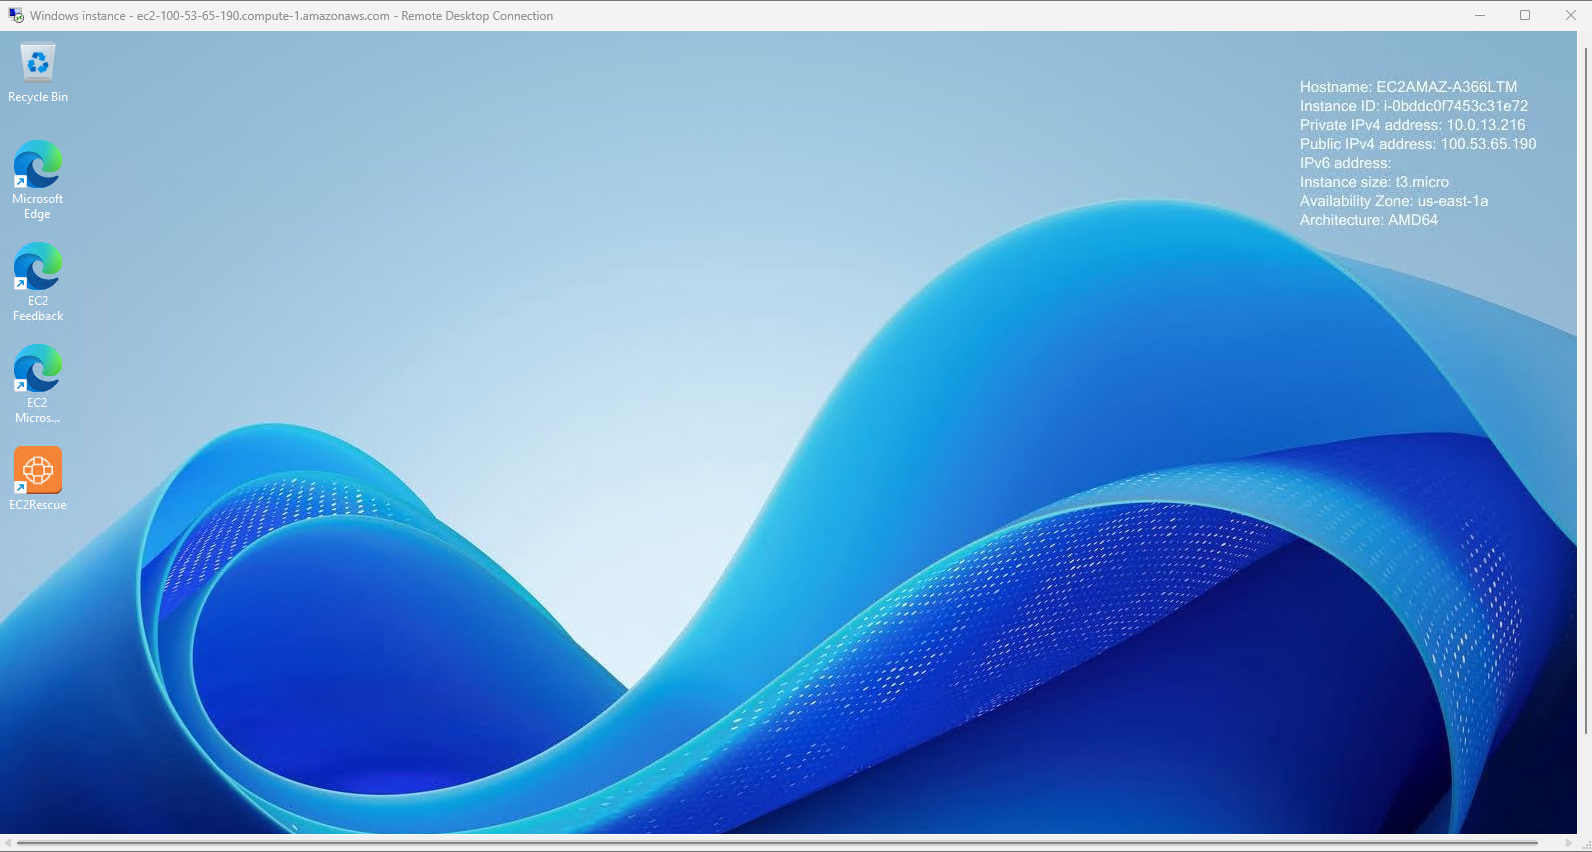Click the resize grip in window corner

(1585, 845)
